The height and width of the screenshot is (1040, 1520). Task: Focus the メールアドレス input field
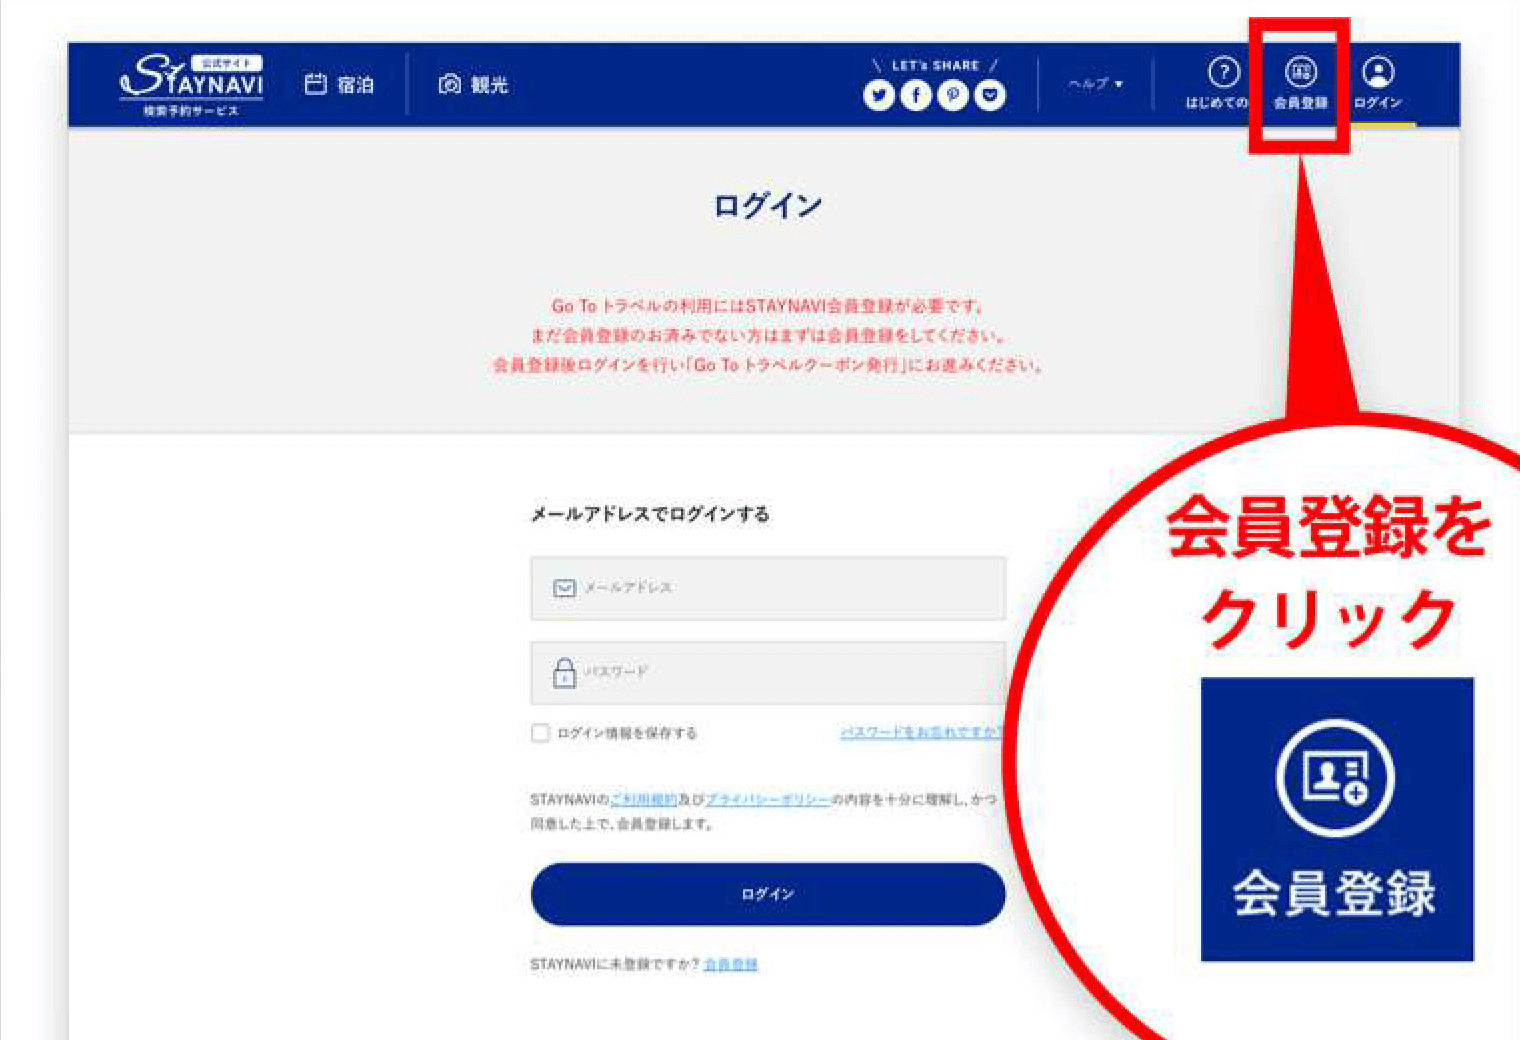pos(768,588)
